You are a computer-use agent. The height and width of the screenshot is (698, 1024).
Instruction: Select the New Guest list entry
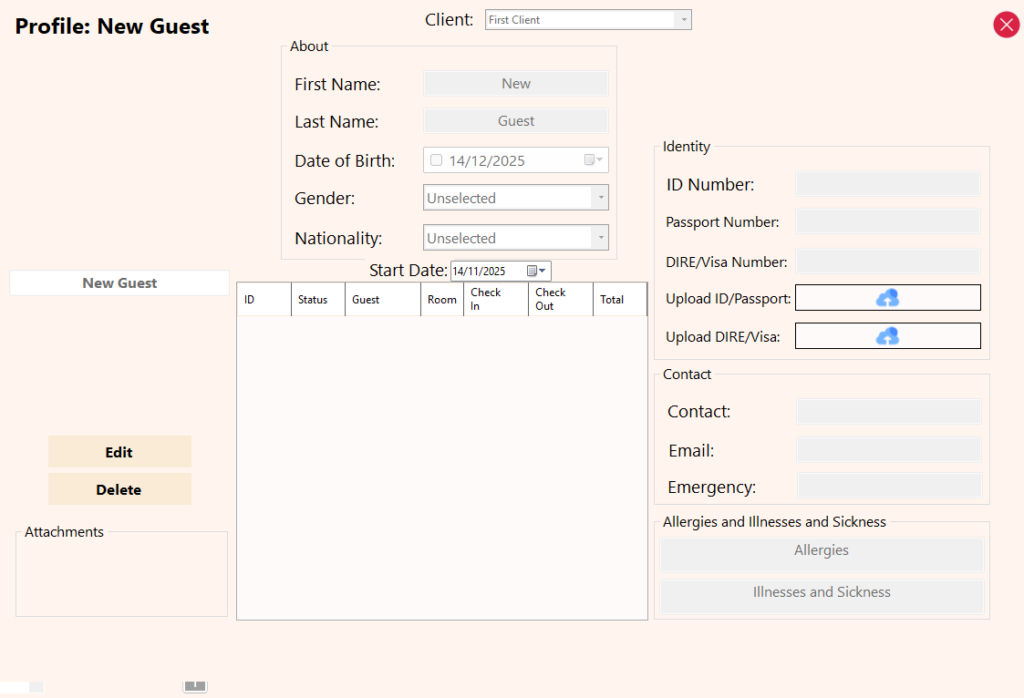[x=119, y=283]
